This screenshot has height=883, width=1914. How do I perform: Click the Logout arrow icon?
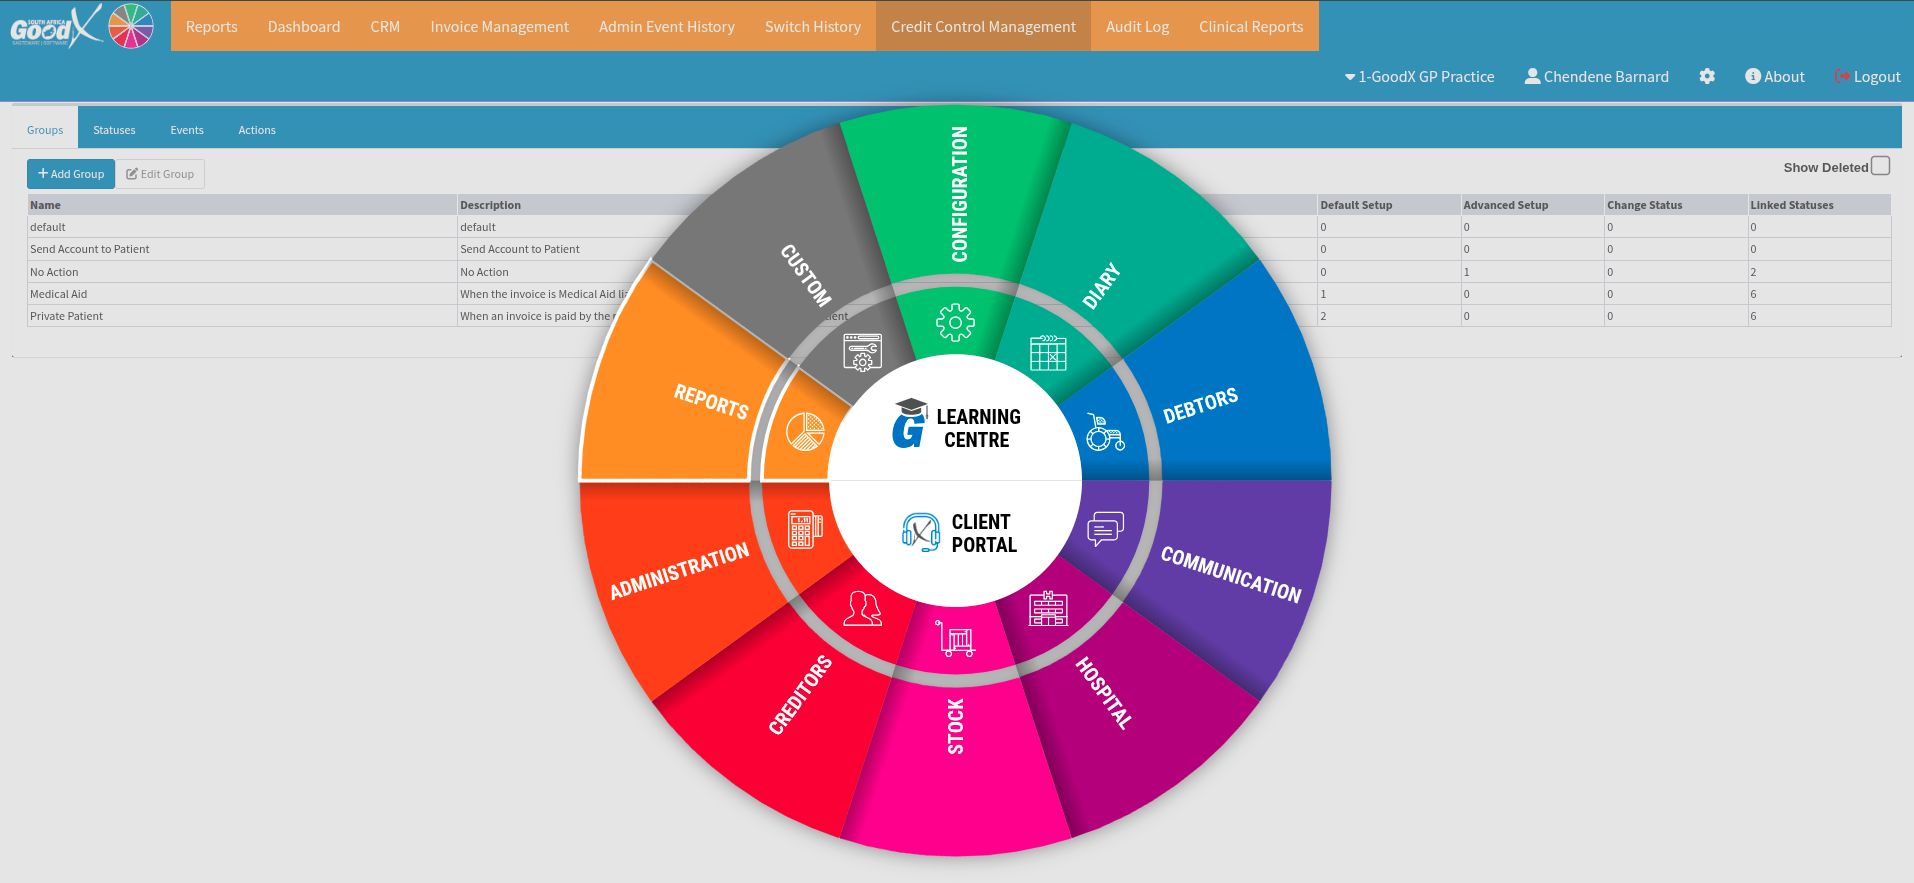1842,76
